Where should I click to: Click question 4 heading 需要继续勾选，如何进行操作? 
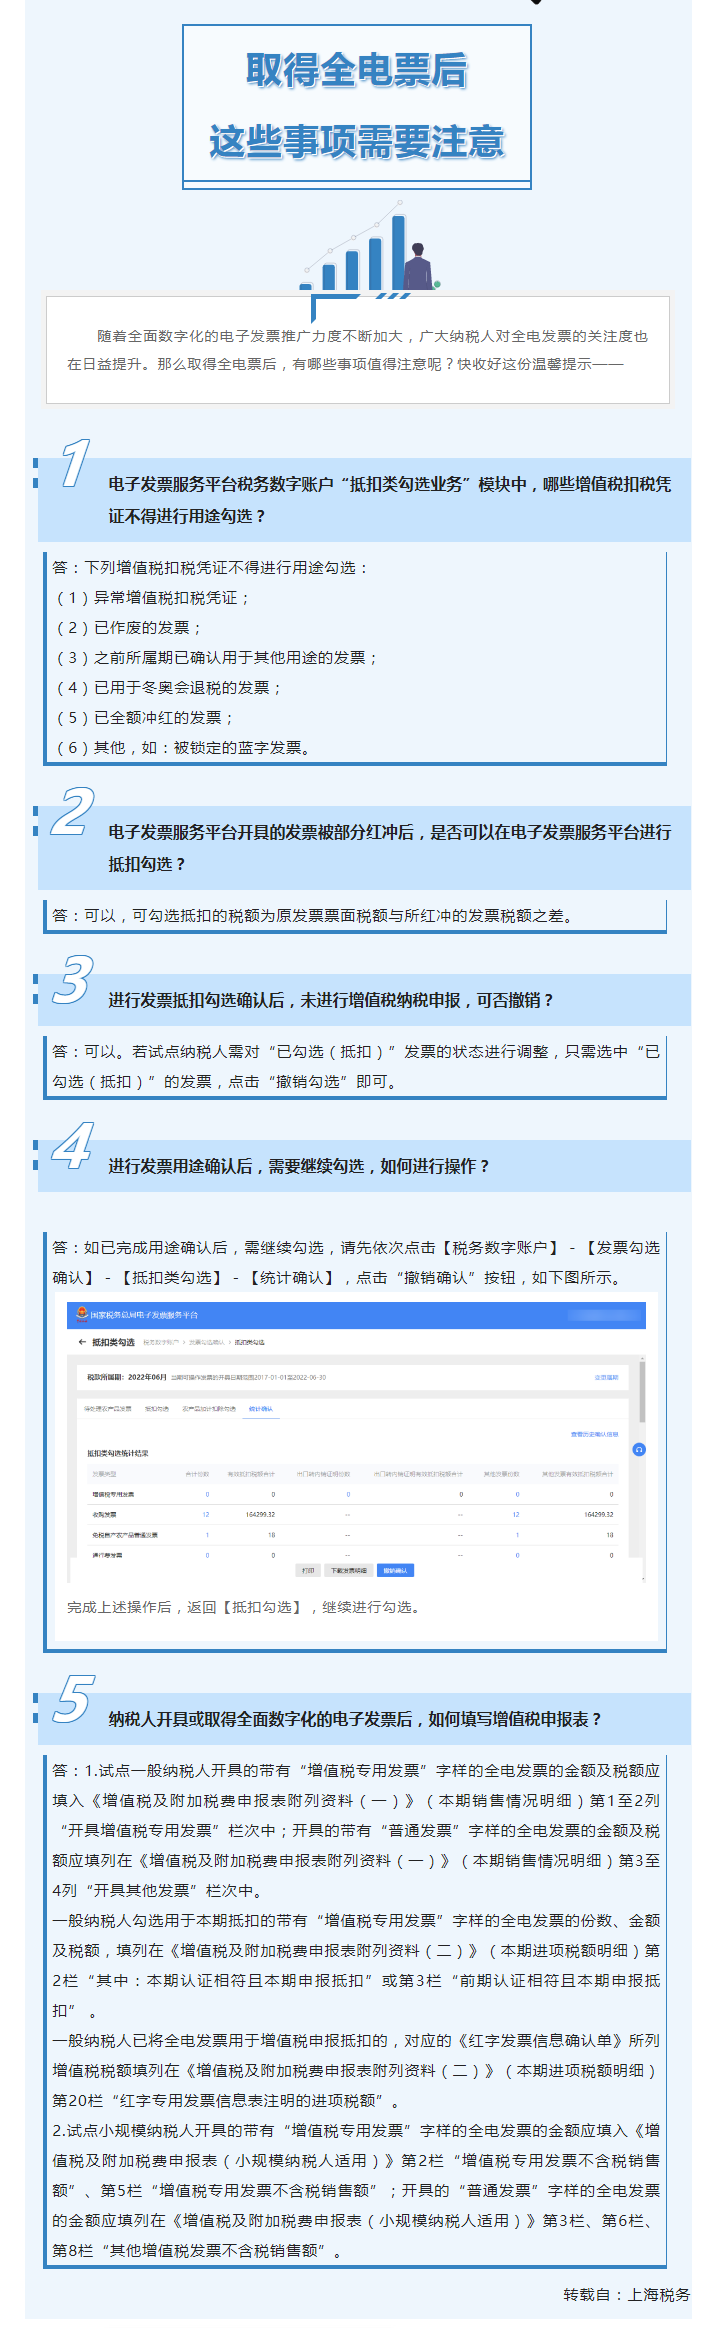[299, 1166]
